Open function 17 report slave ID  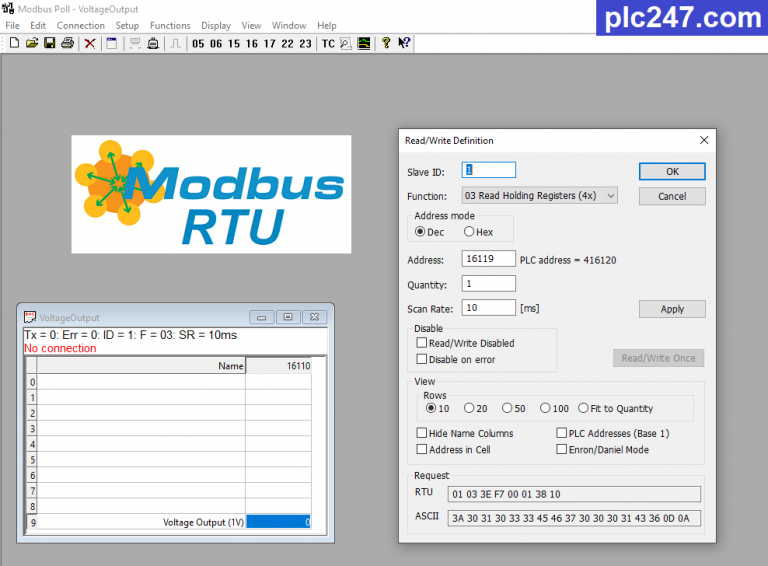coord(269,44)
